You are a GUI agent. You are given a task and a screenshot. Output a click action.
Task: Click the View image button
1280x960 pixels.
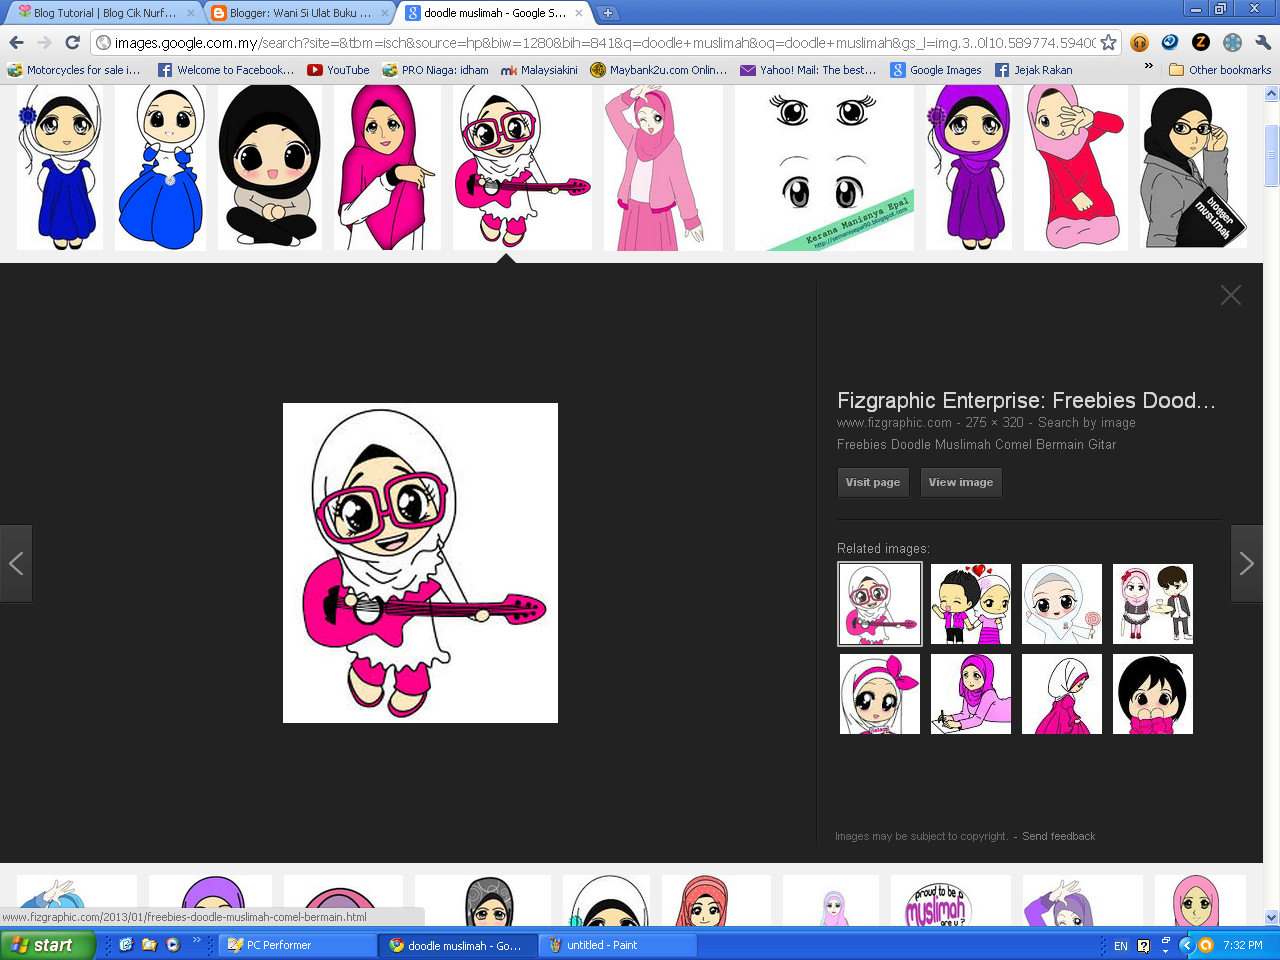pyautogui.click(x=961, y=482)
